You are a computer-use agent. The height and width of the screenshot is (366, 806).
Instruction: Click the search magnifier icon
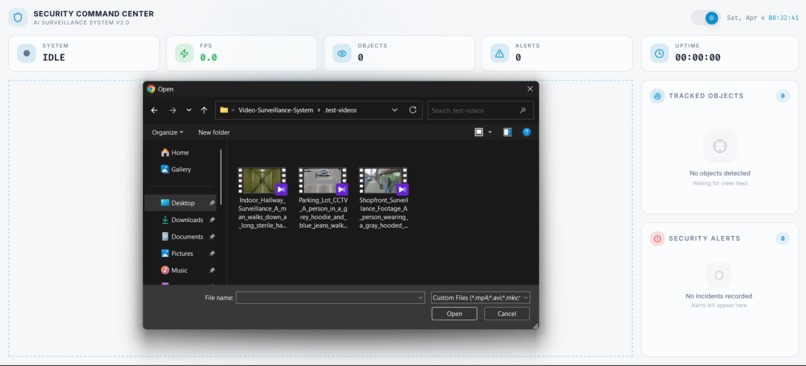click(x=523, y=111)
